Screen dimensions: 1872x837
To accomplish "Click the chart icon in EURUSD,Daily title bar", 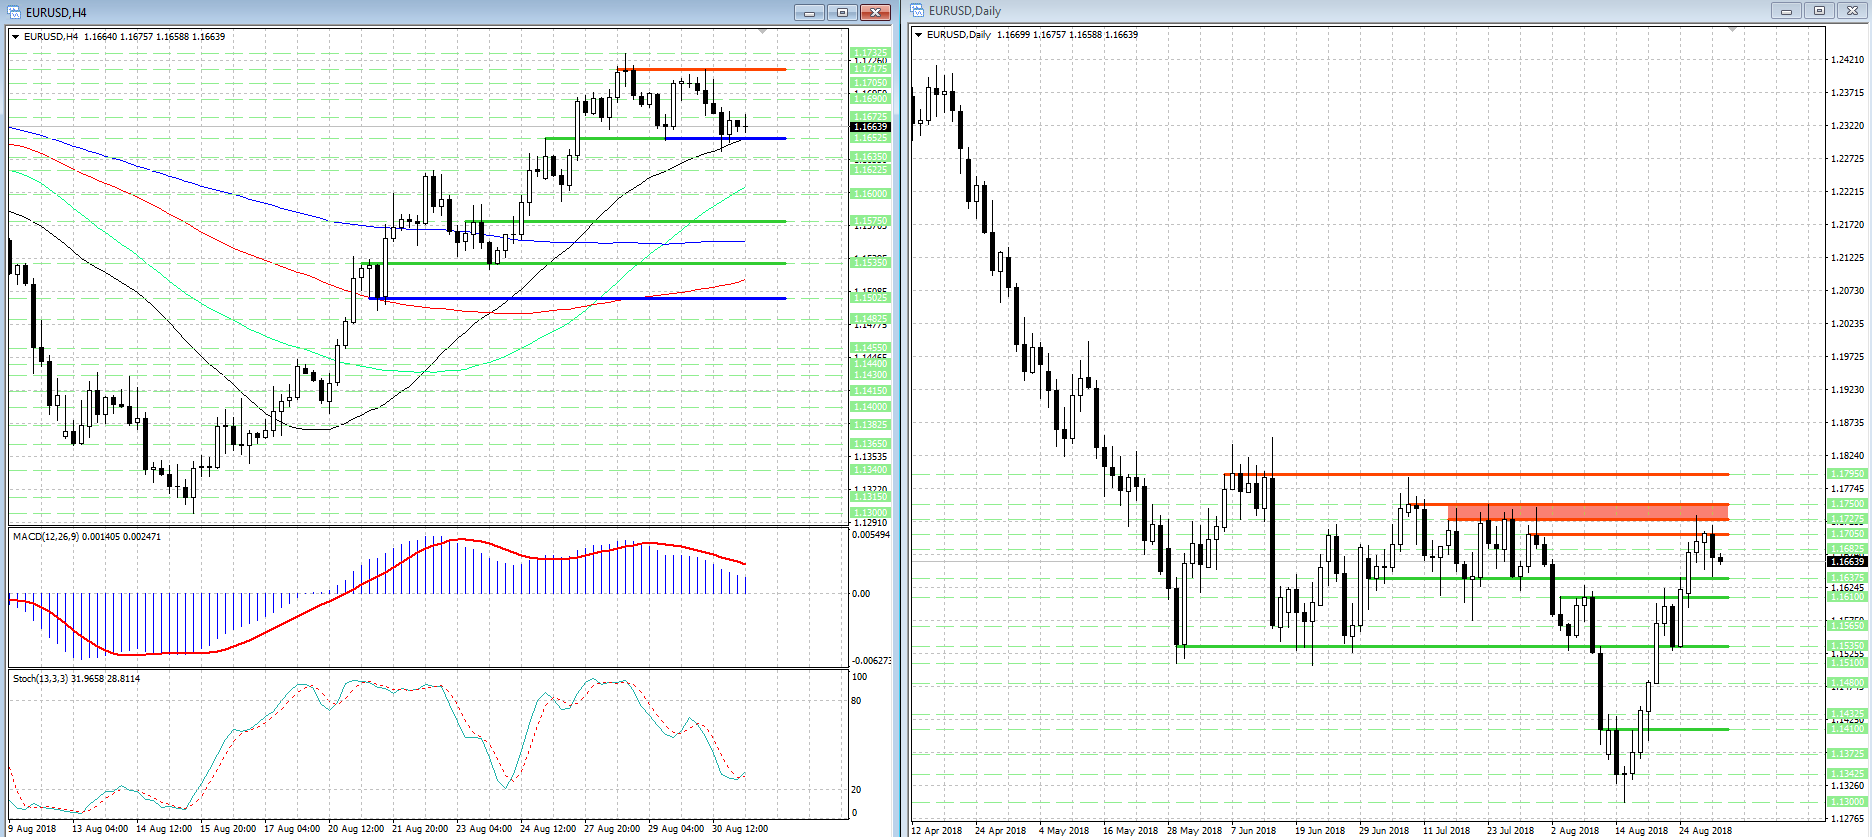I will (918, 10).
